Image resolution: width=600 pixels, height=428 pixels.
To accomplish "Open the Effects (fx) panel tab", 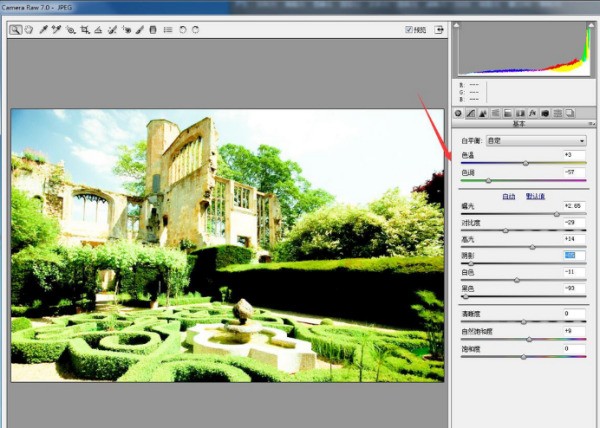I will (533, 113).
